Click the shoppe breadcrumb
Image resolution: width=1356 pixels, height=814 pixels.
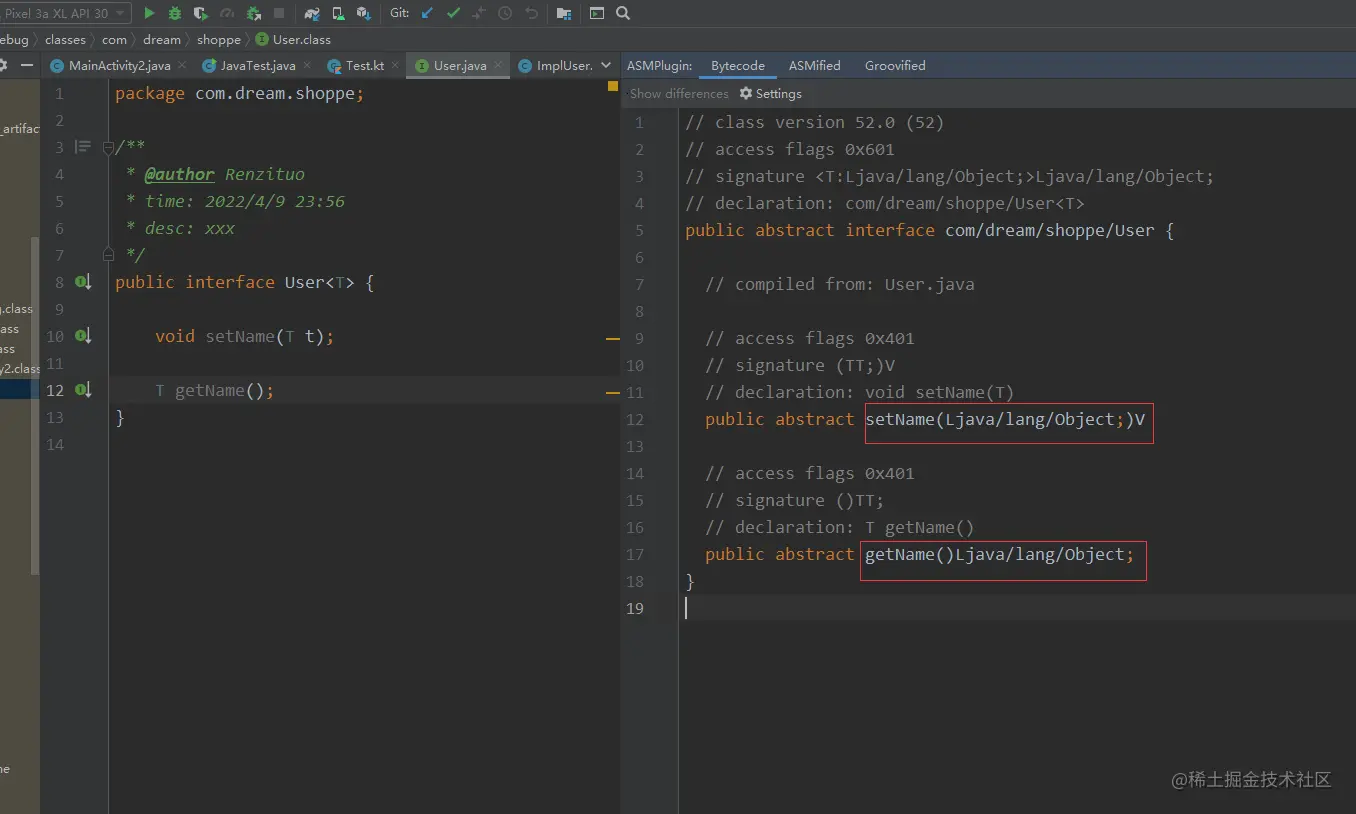click(218, 39)
